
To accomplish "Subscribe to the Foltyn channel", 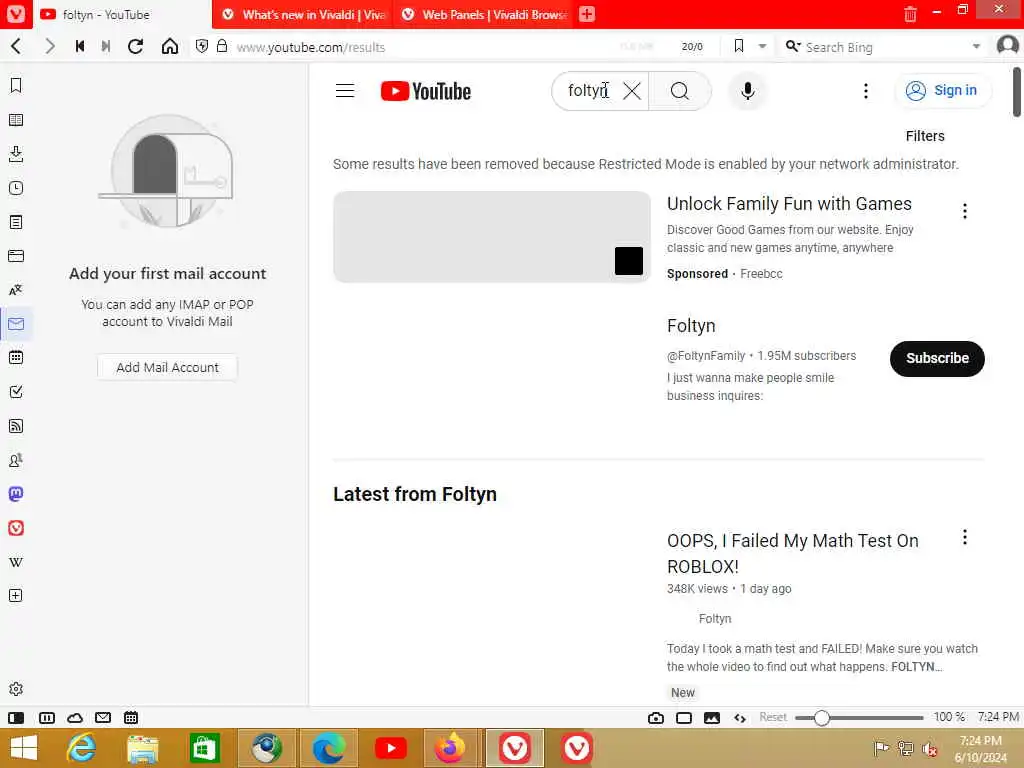I will [x=937, y=358].
